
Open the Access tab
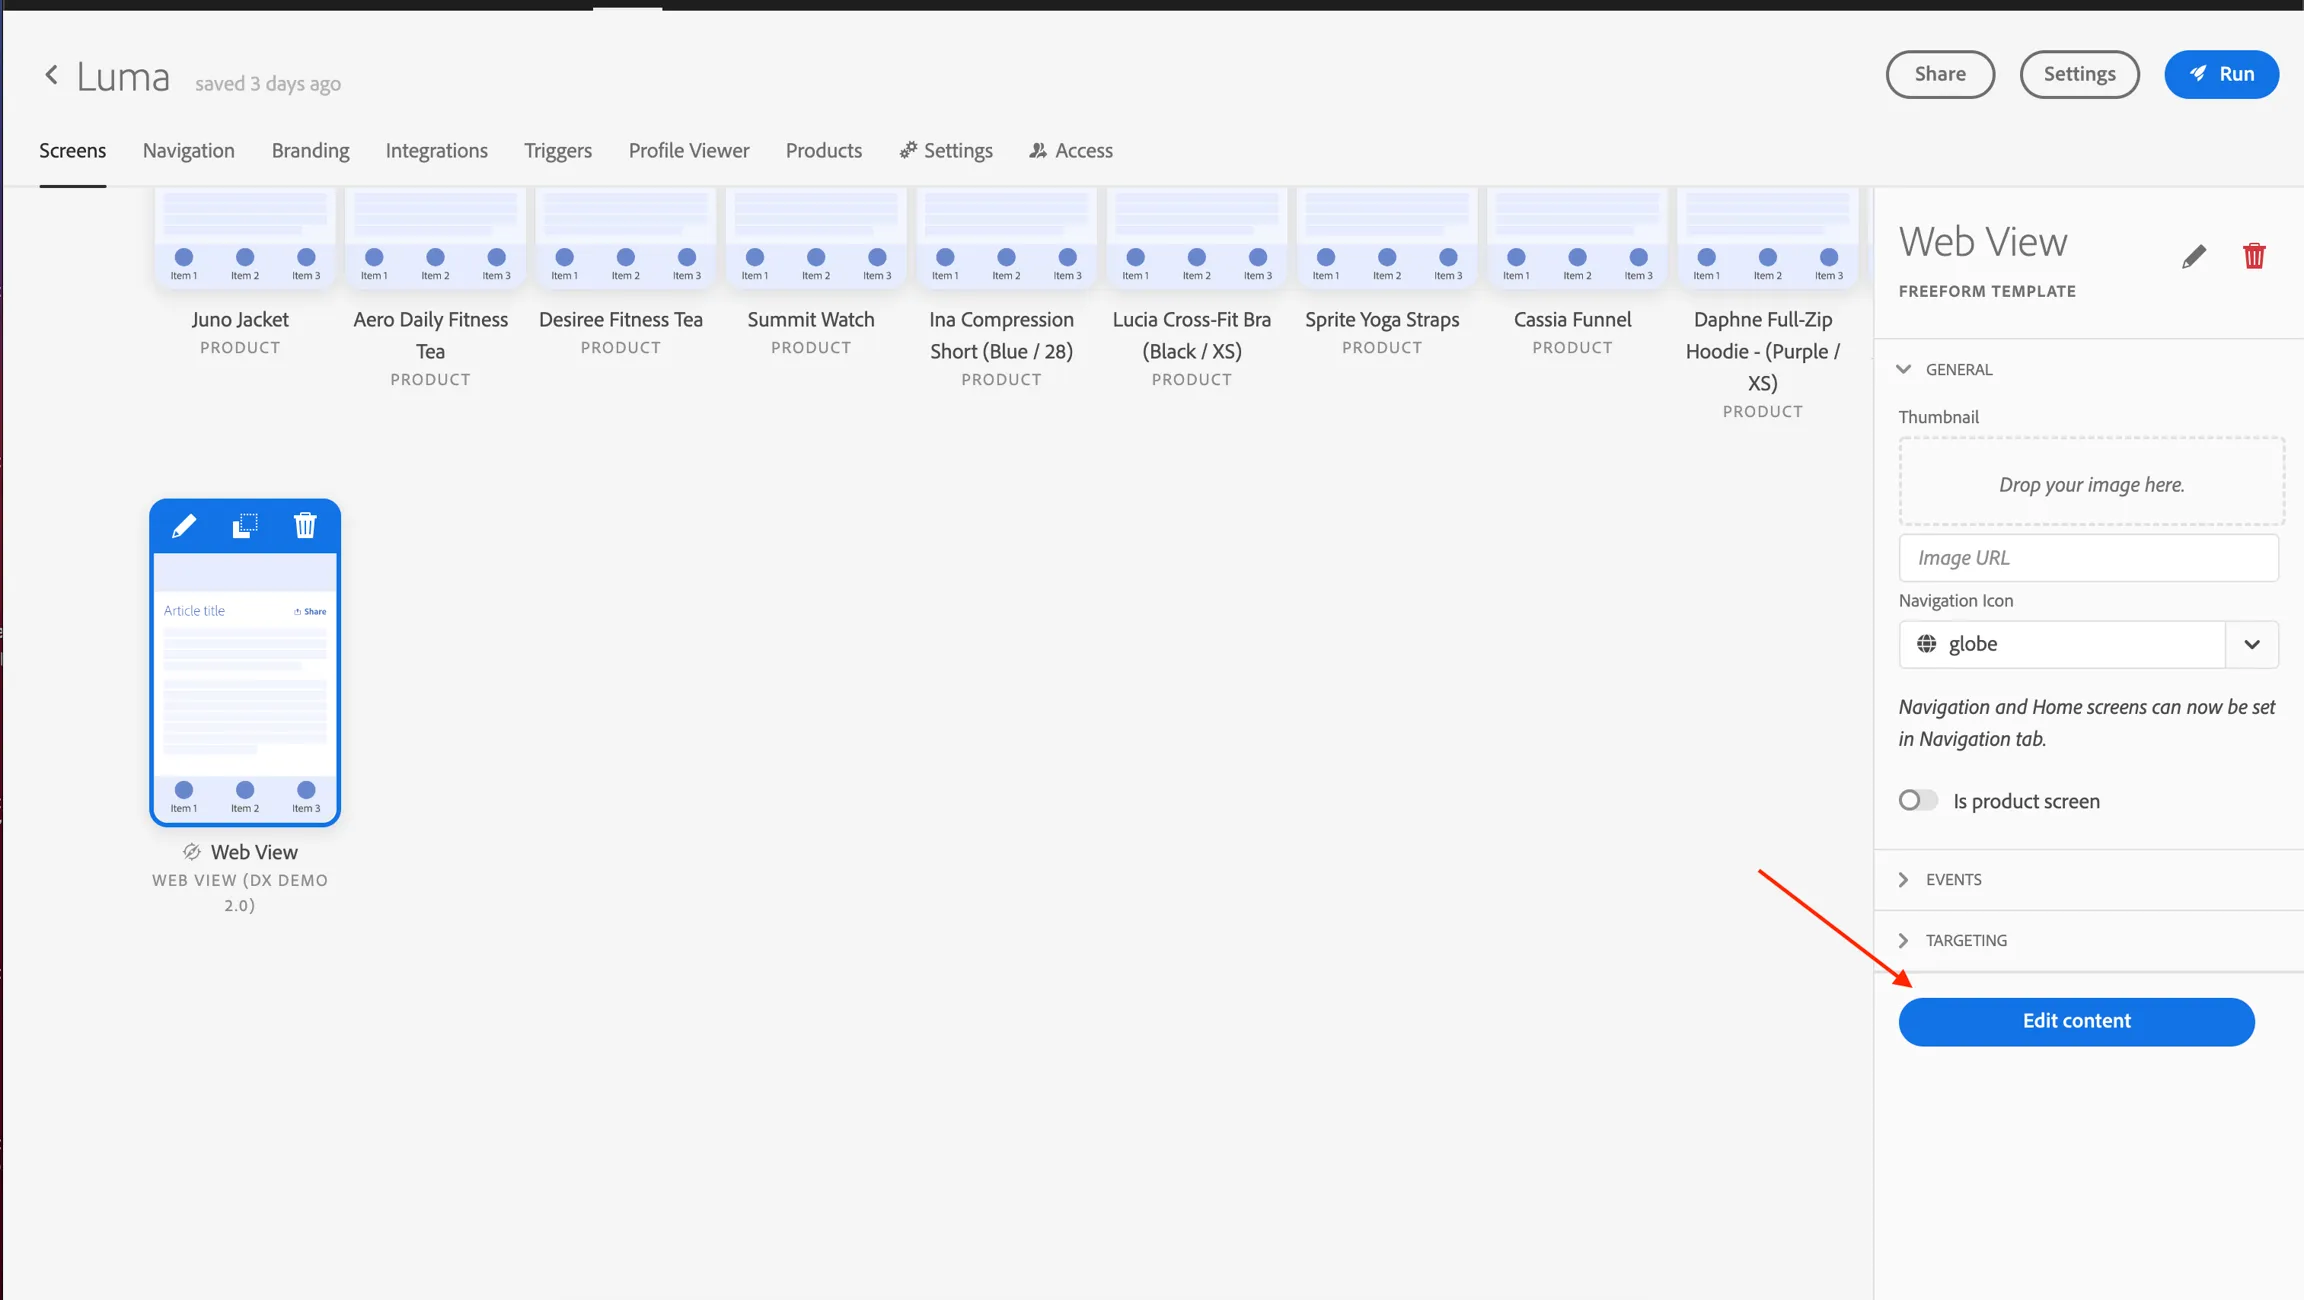1071,150
